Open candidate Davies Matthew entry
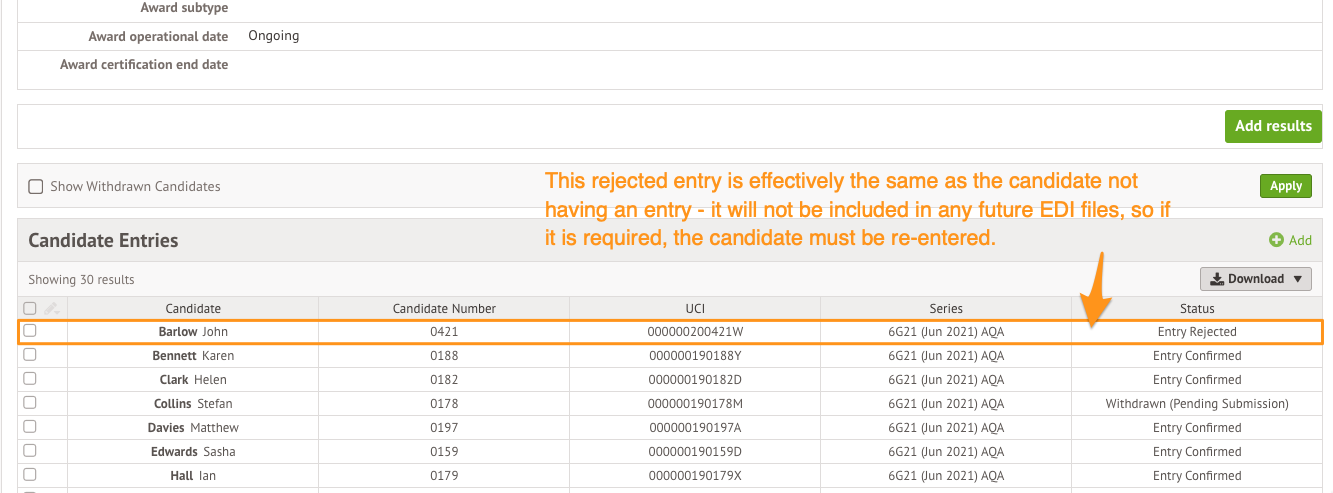 pos(193,427)
